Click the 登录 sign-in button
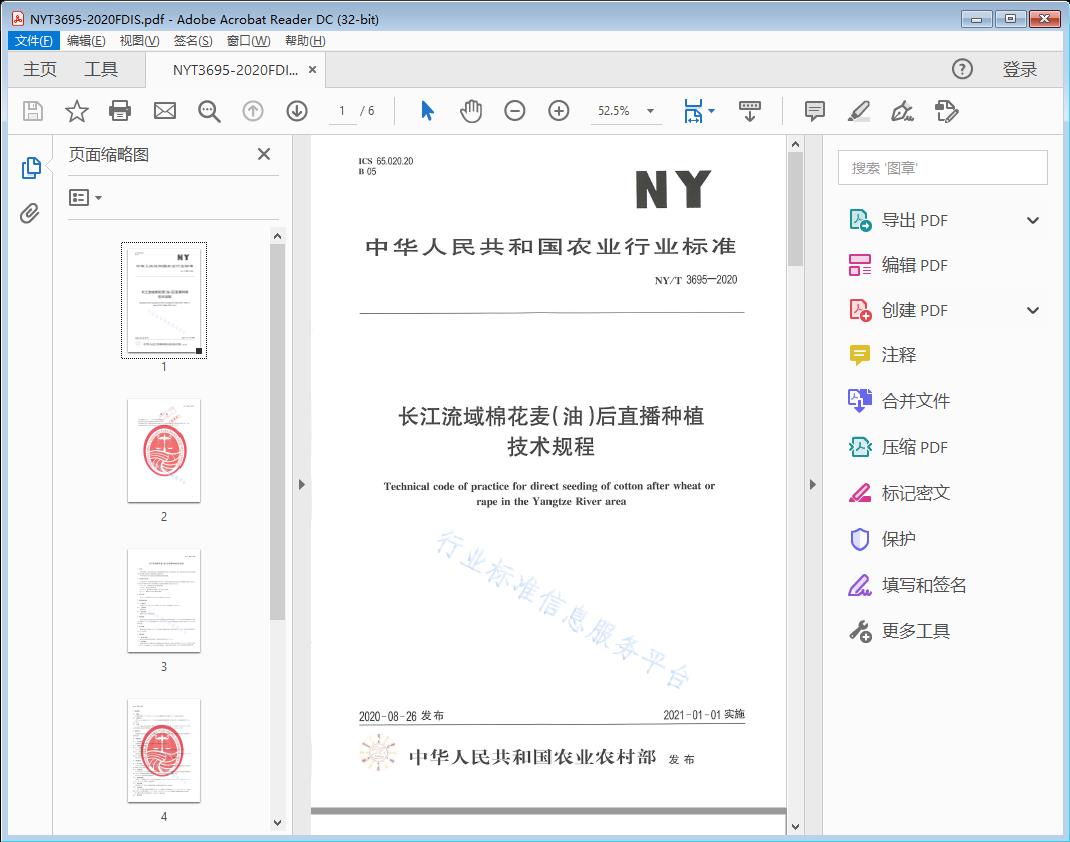 (x=1019, y=69)
